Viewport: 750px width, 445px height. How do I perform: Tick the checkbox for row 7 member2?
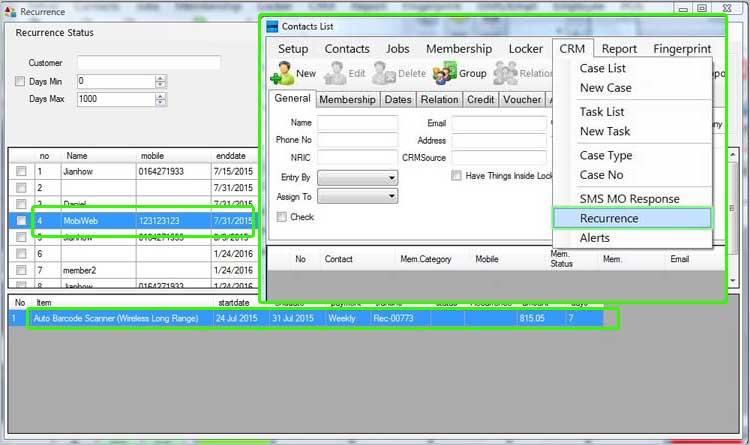(21, 270)
